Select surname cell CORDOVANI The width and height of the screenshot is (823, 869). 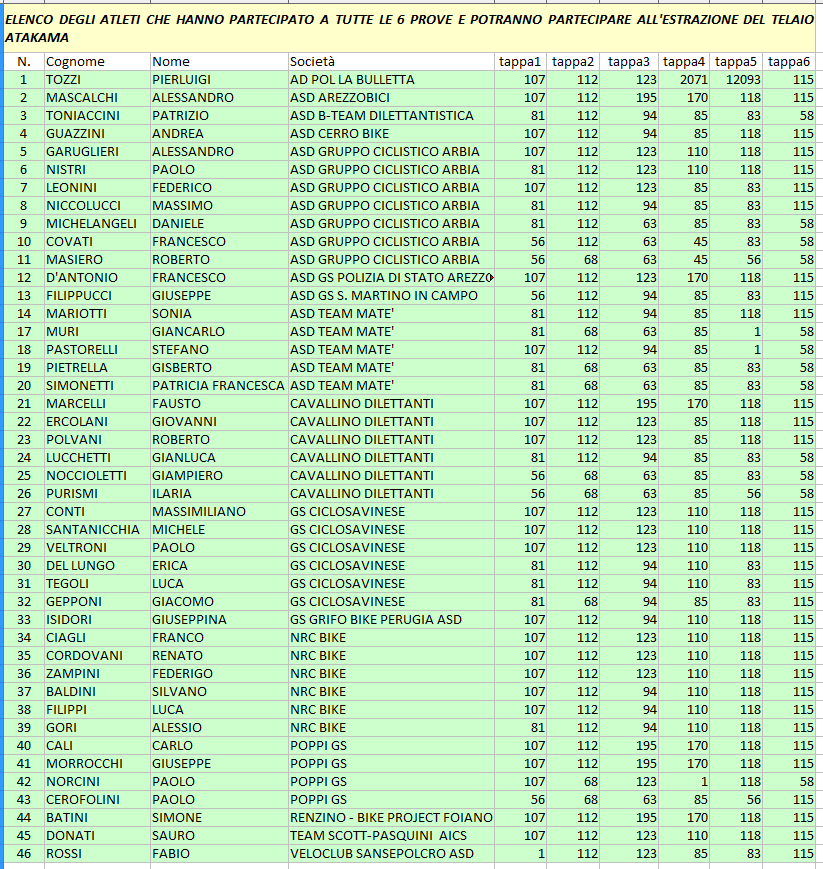coord(97,656)
